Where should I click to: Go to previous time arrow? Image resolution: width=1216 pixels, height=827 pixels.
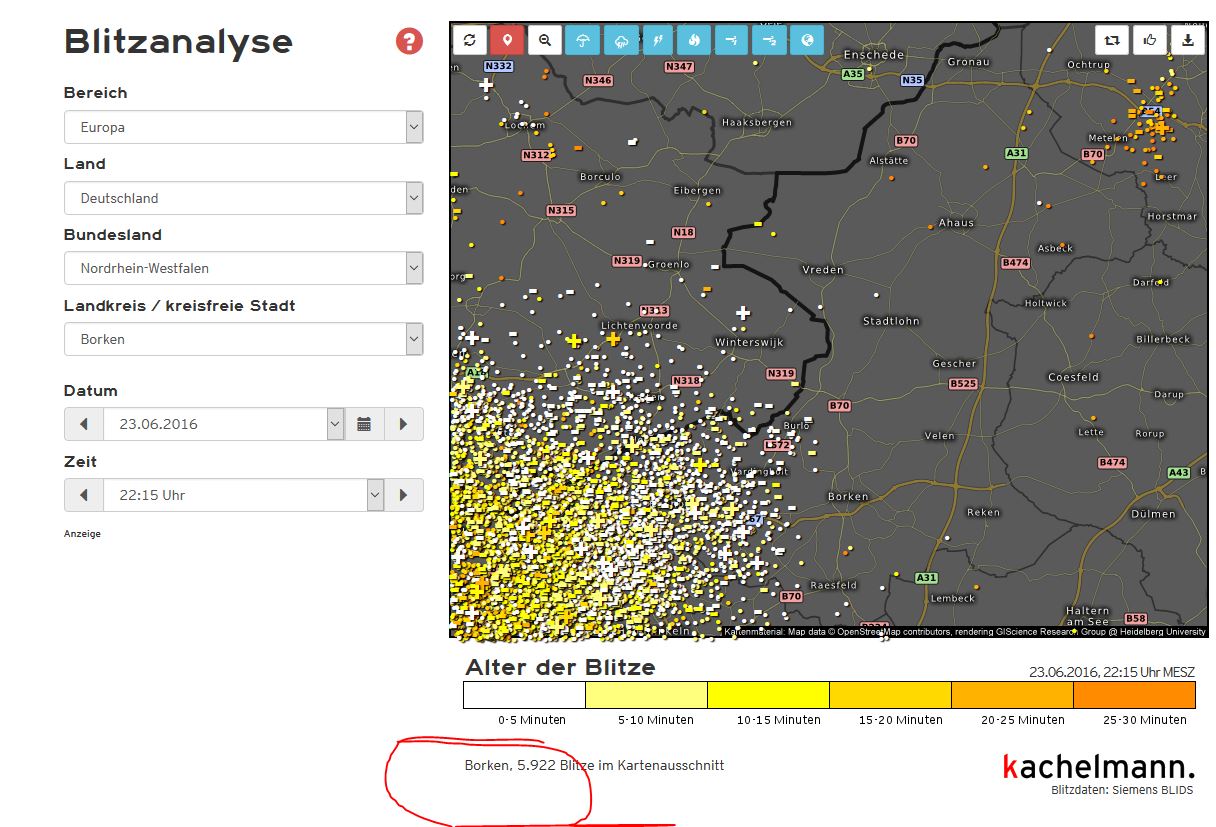tap(84, 495)
